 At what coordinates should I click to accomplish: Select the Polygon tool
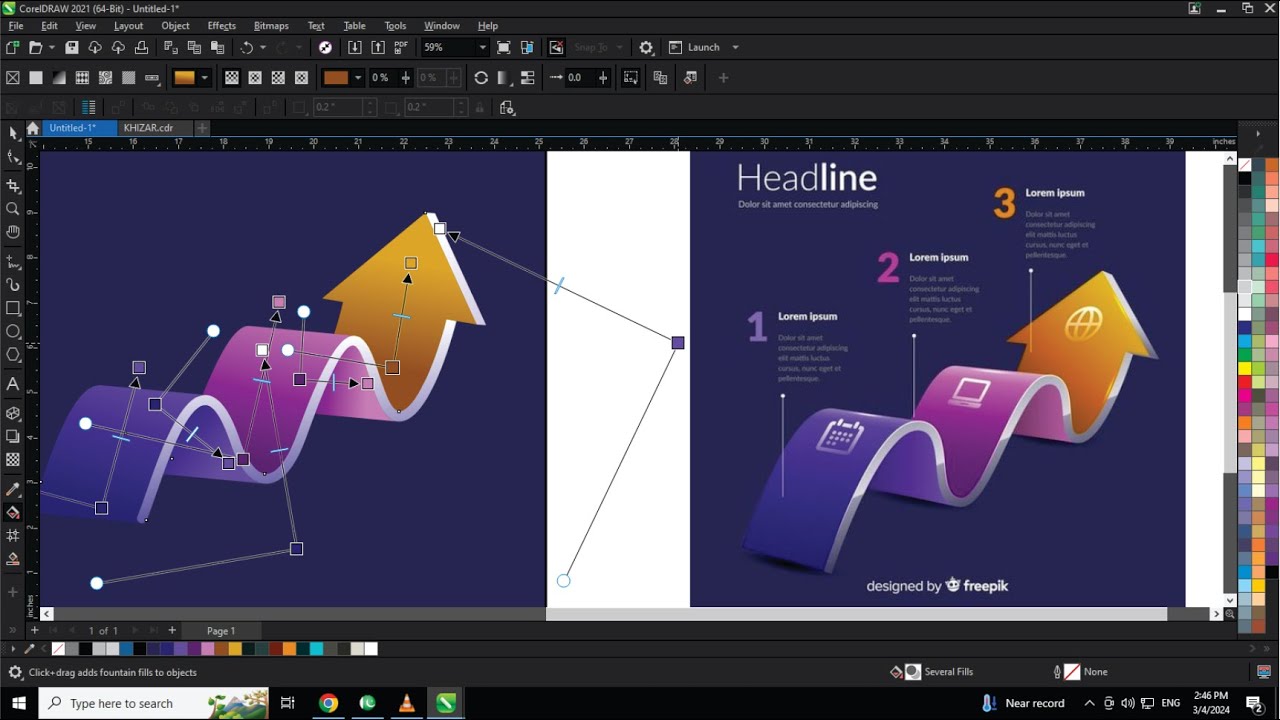click(13, 354)
